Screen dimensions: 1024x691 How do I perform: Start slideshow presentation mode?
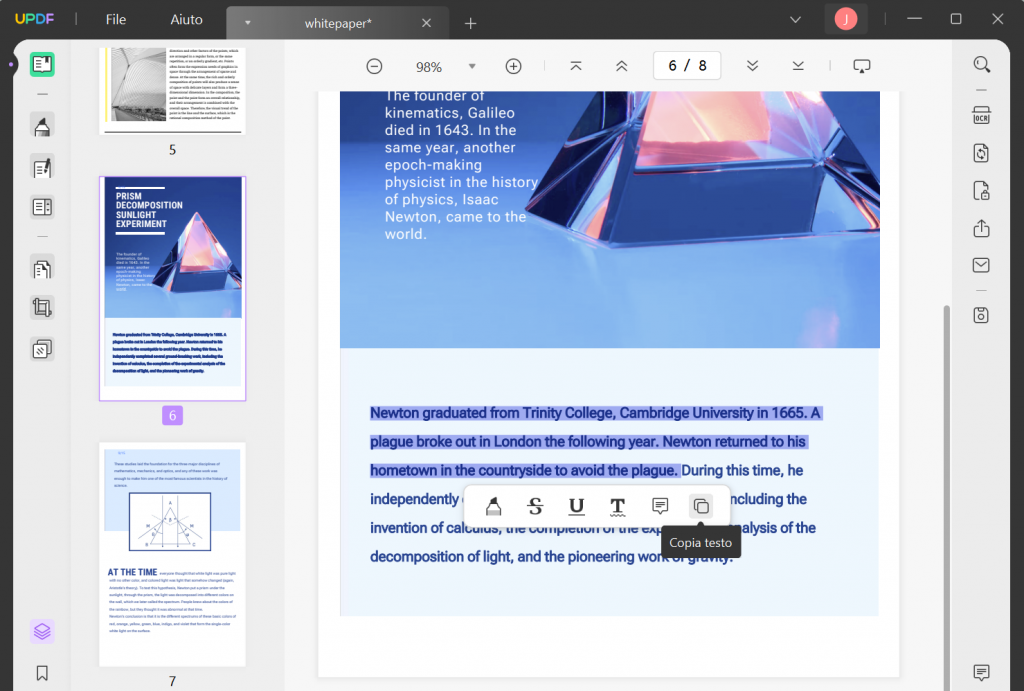point(861,66)
